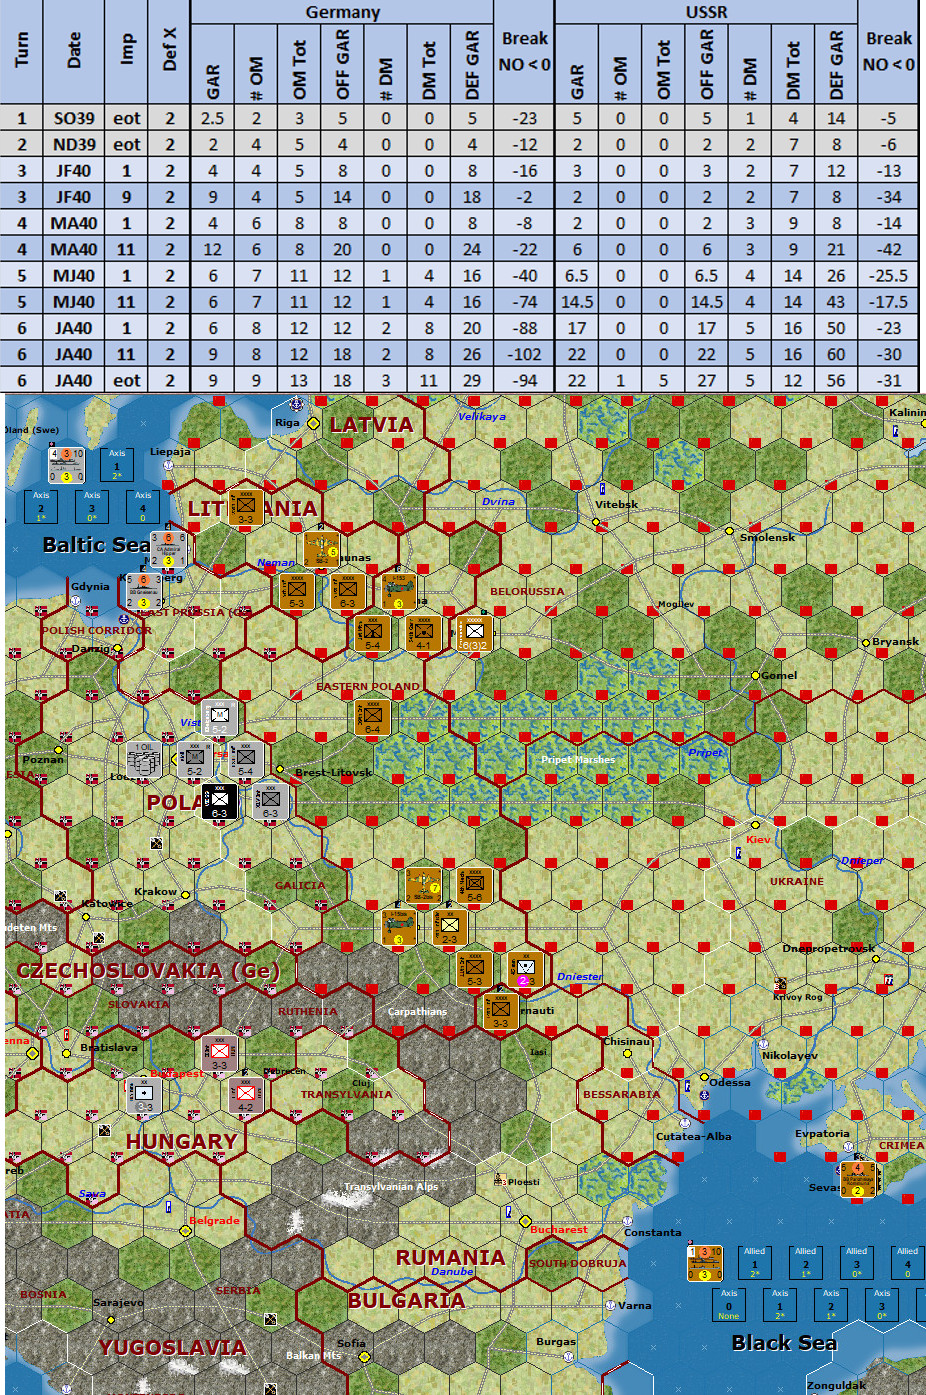The width and height of the screenshot is (926, 1395).
Task: Click Black Sea Allied 3 section box
Action: tap(856, 1262)
